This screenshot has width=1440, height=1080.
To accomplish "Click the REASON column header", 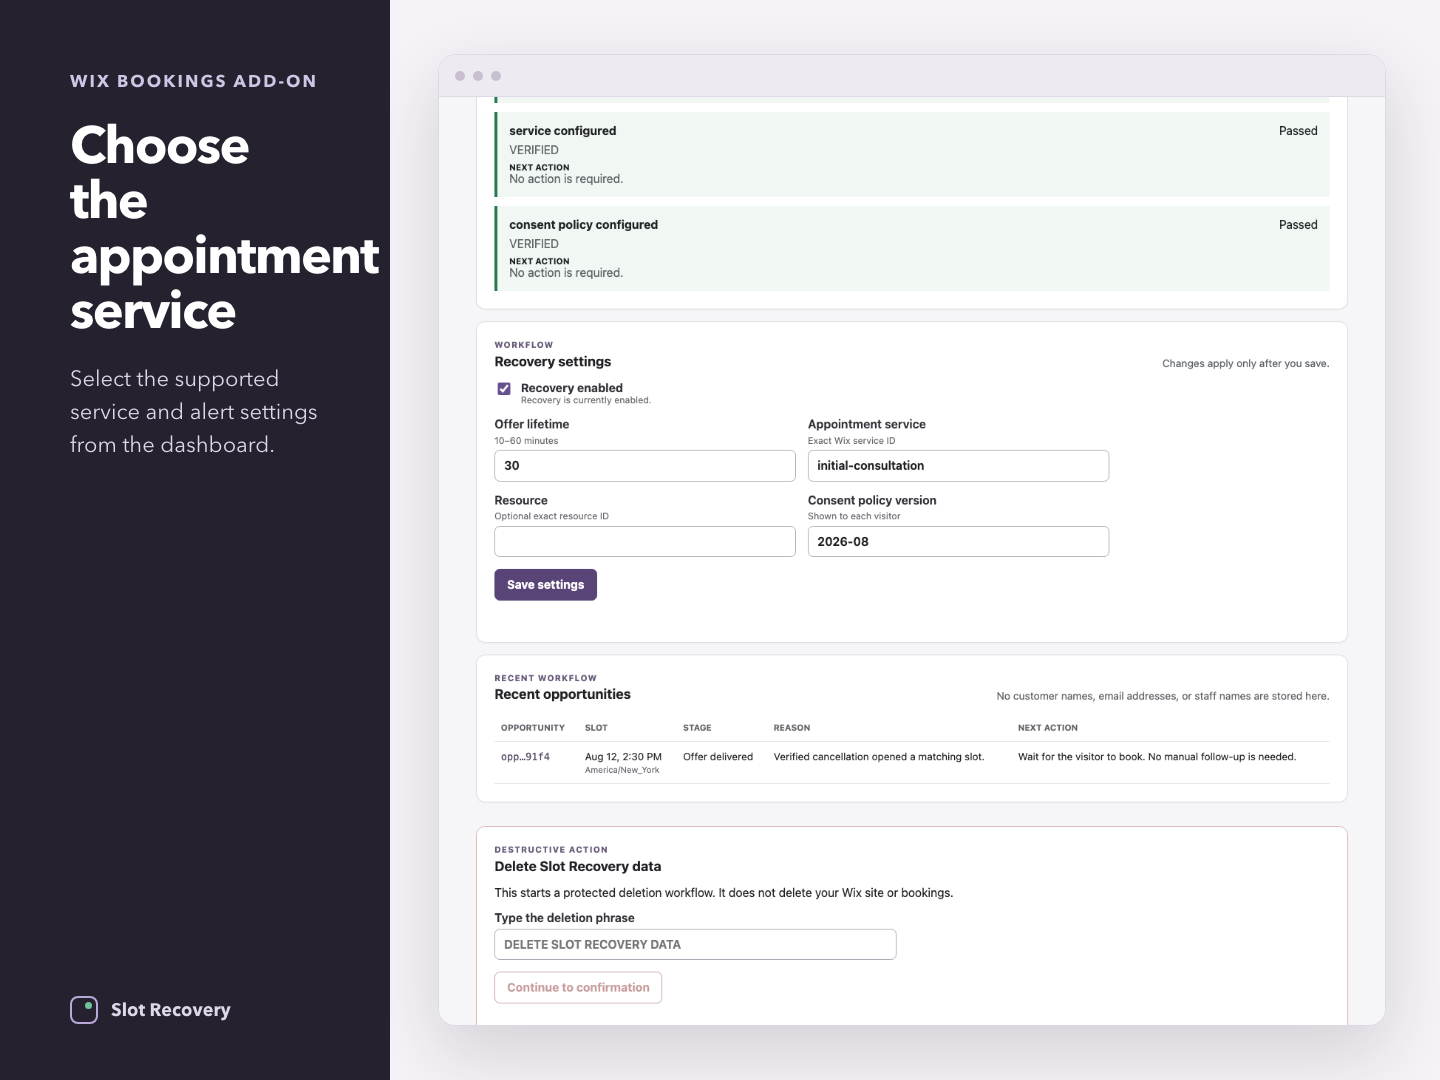I will click(x=791, y=728).
